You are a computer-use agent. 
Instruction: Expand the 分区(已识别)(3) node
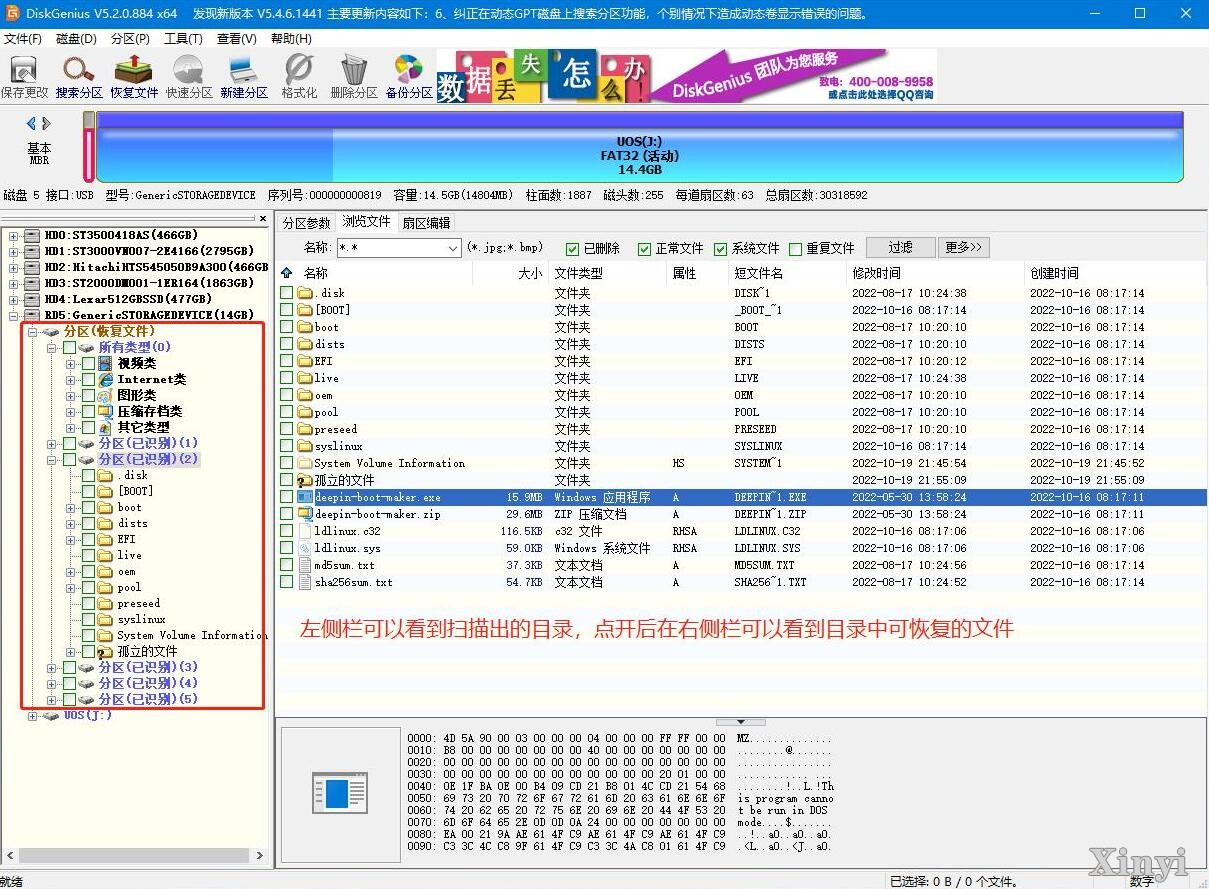point(52,668)
